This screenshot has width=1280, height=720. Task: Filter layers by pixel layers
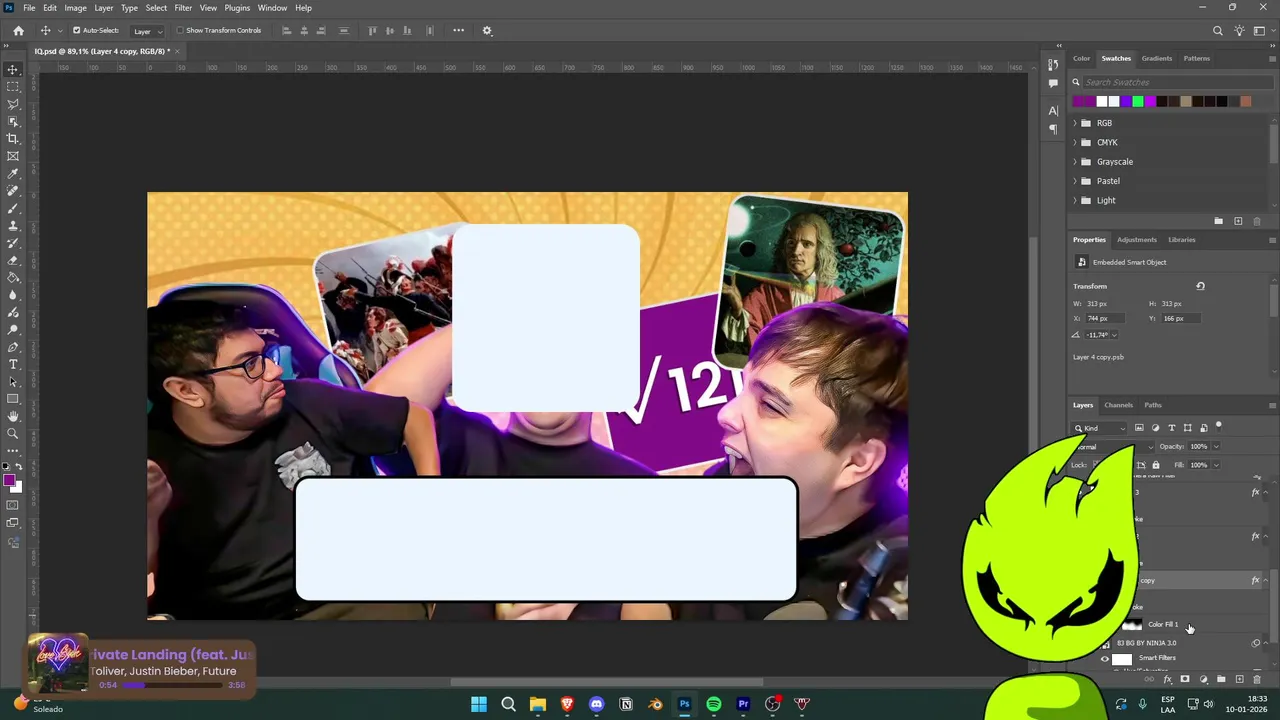(x=1139, y=428)
